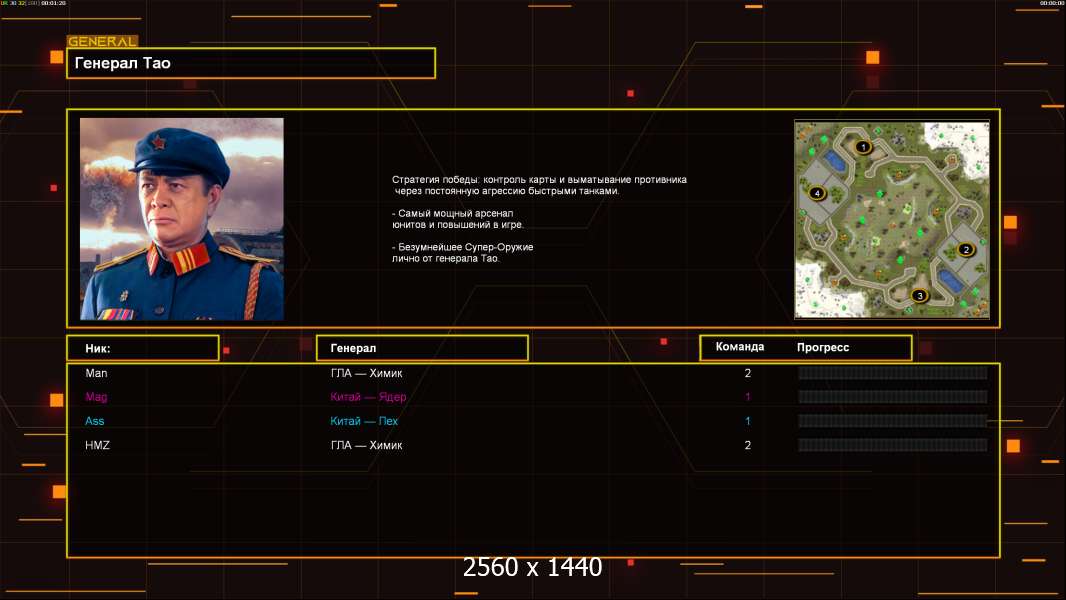Click start position marker 3 on minimap
This screenshot has width=1066, height=600.
tap(919, 296)
